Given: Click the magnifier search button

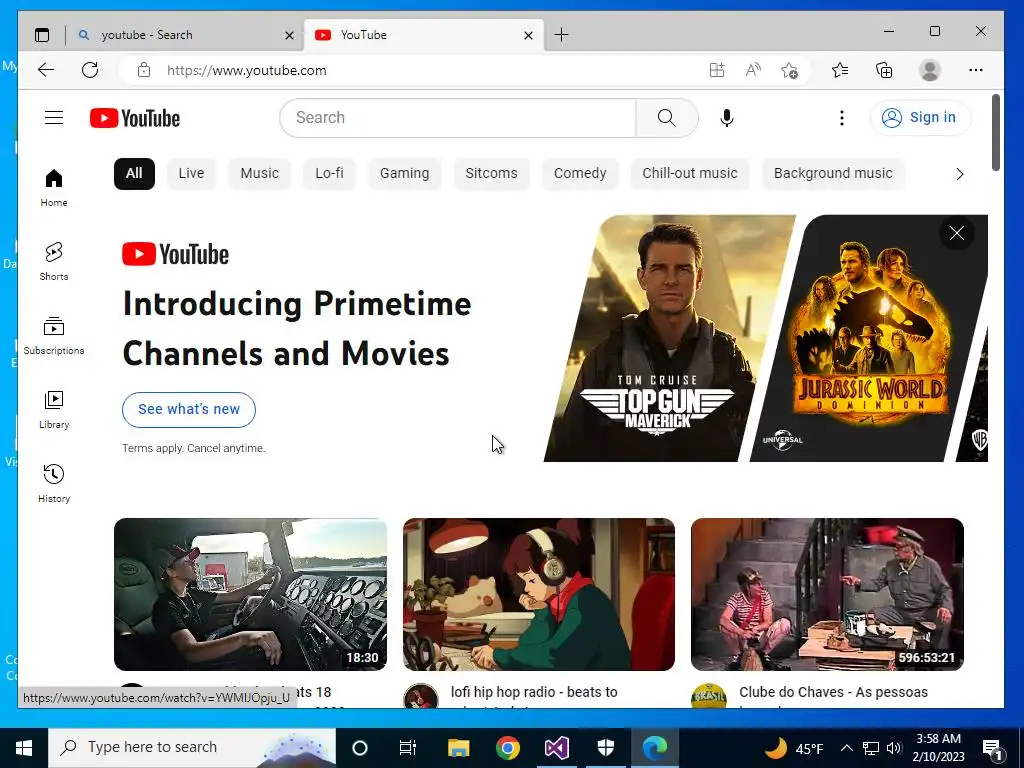Looking at the screenshot, I should coord(667,118).
